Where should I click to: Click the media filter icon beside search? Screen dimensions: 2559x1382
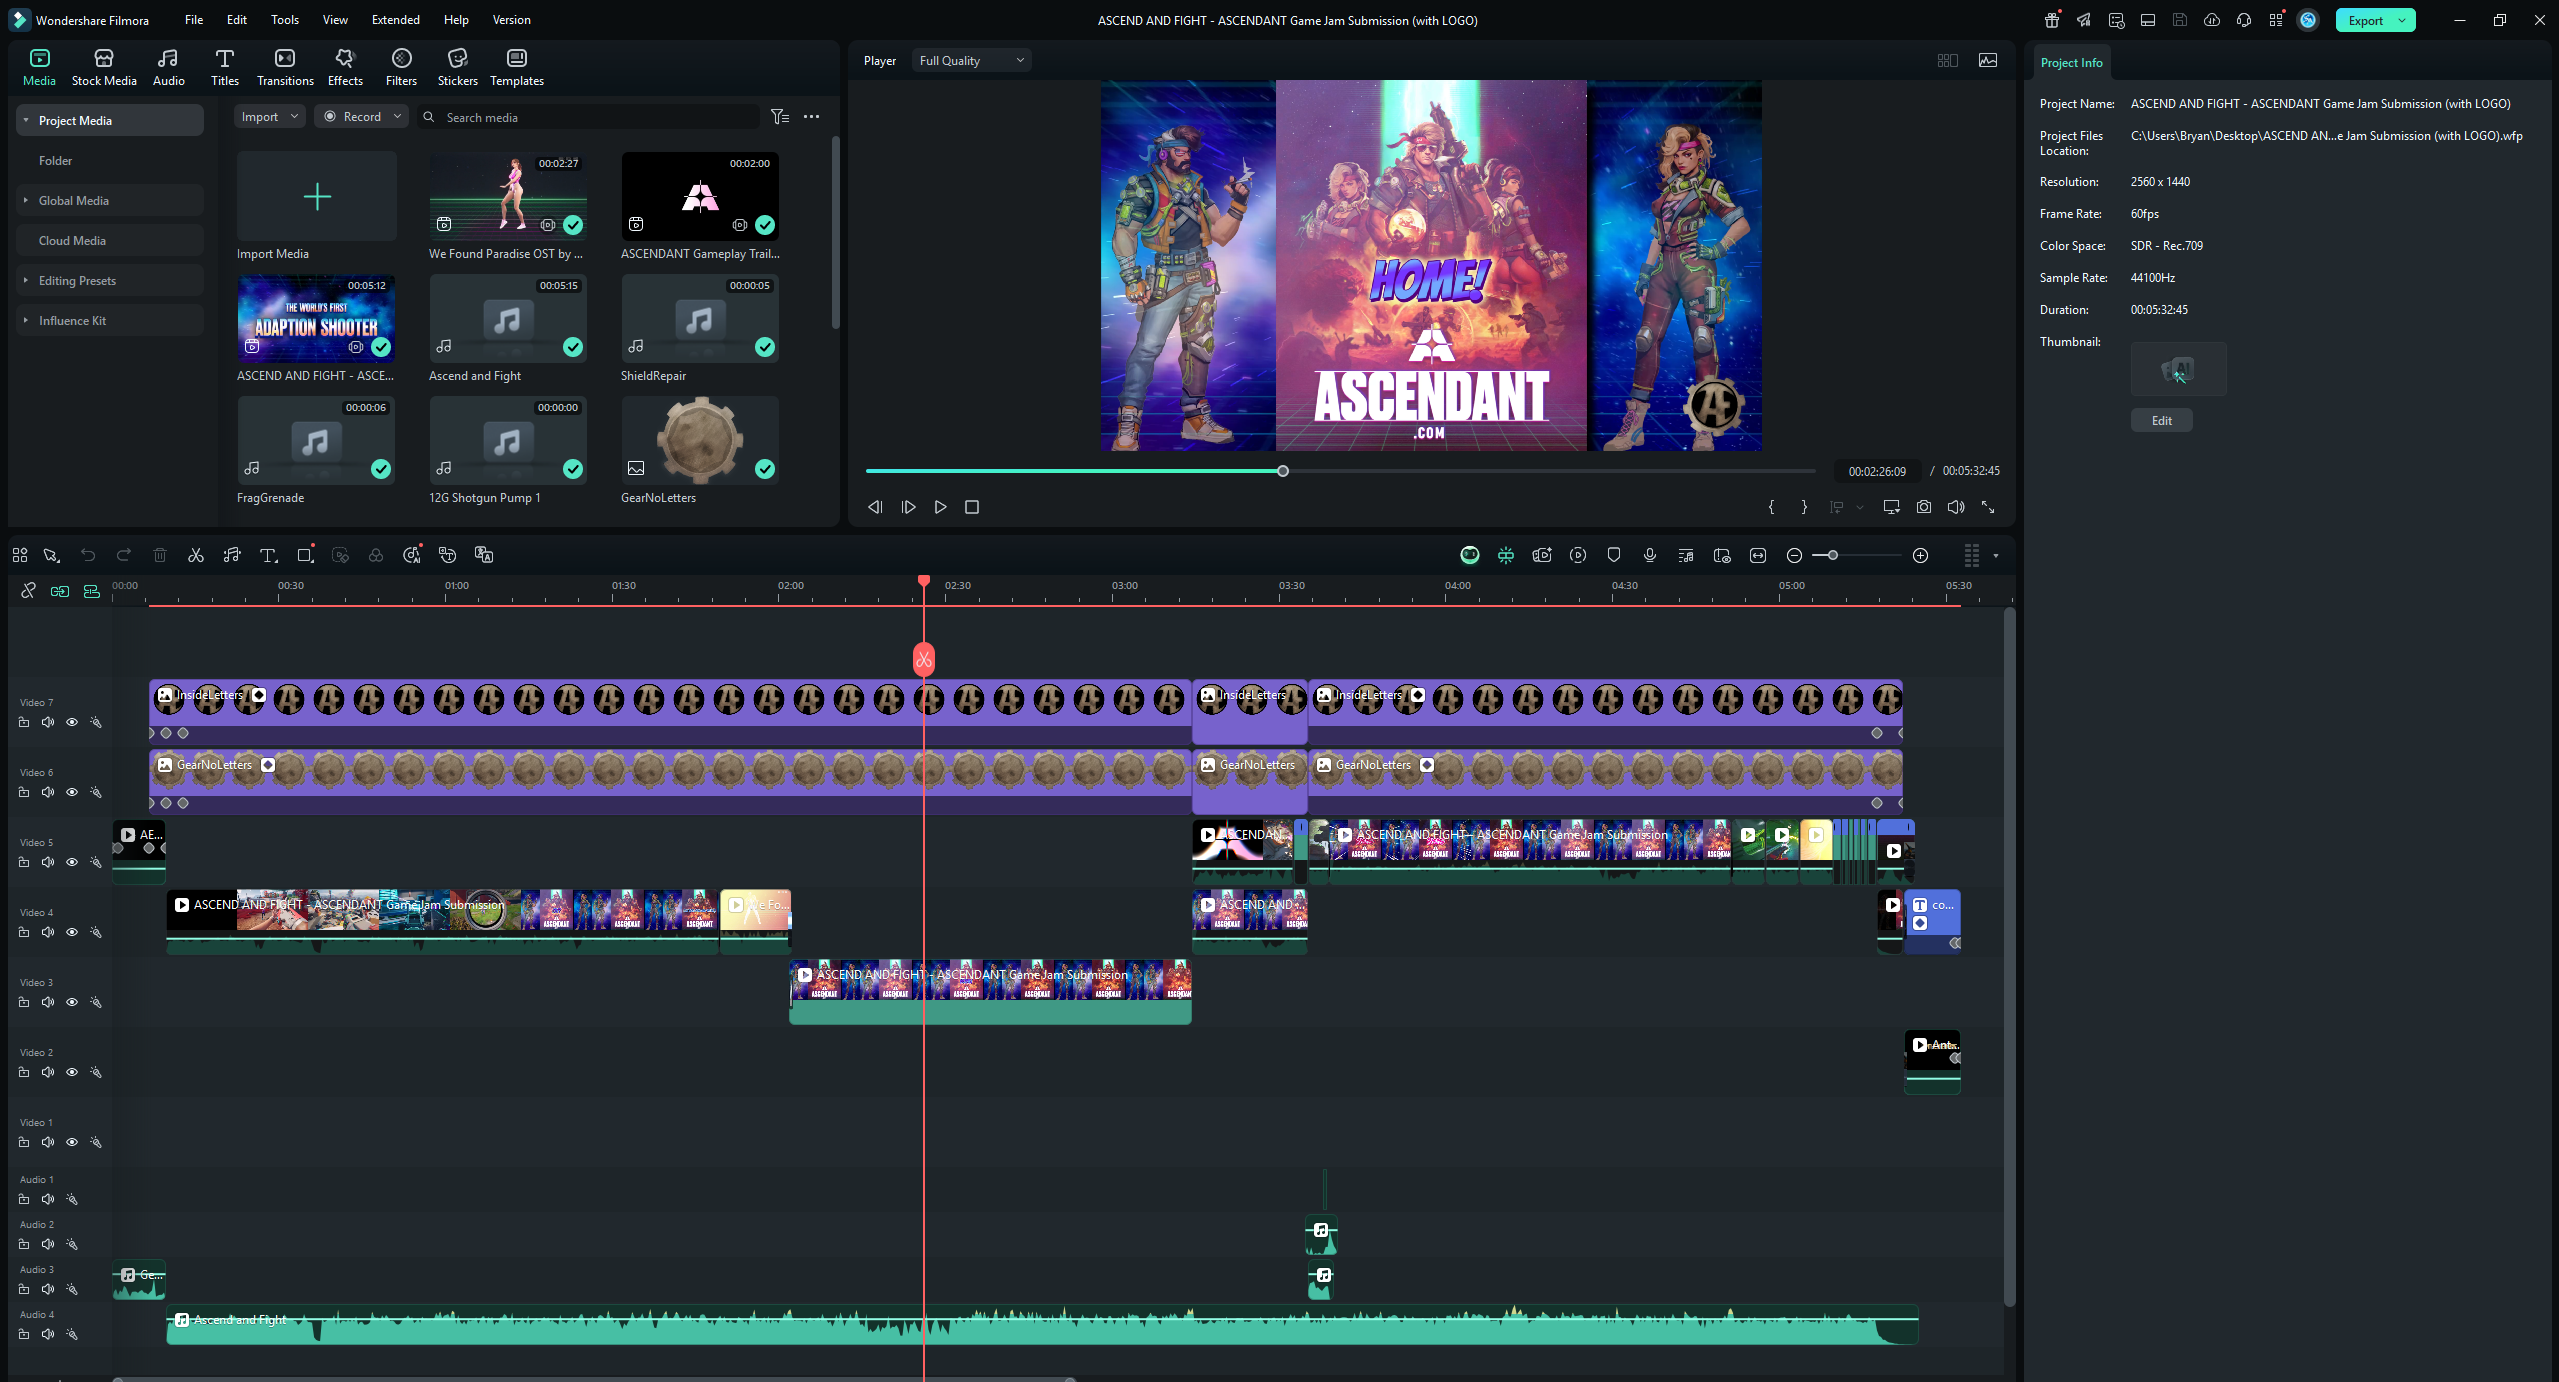(780, 117)
